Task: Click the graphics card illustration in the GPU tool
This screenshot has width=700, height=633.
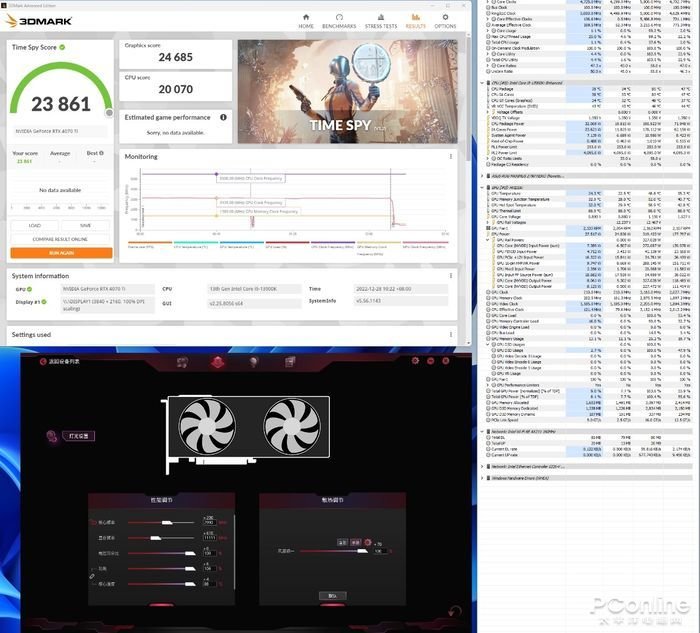Action: coord(248,433)
